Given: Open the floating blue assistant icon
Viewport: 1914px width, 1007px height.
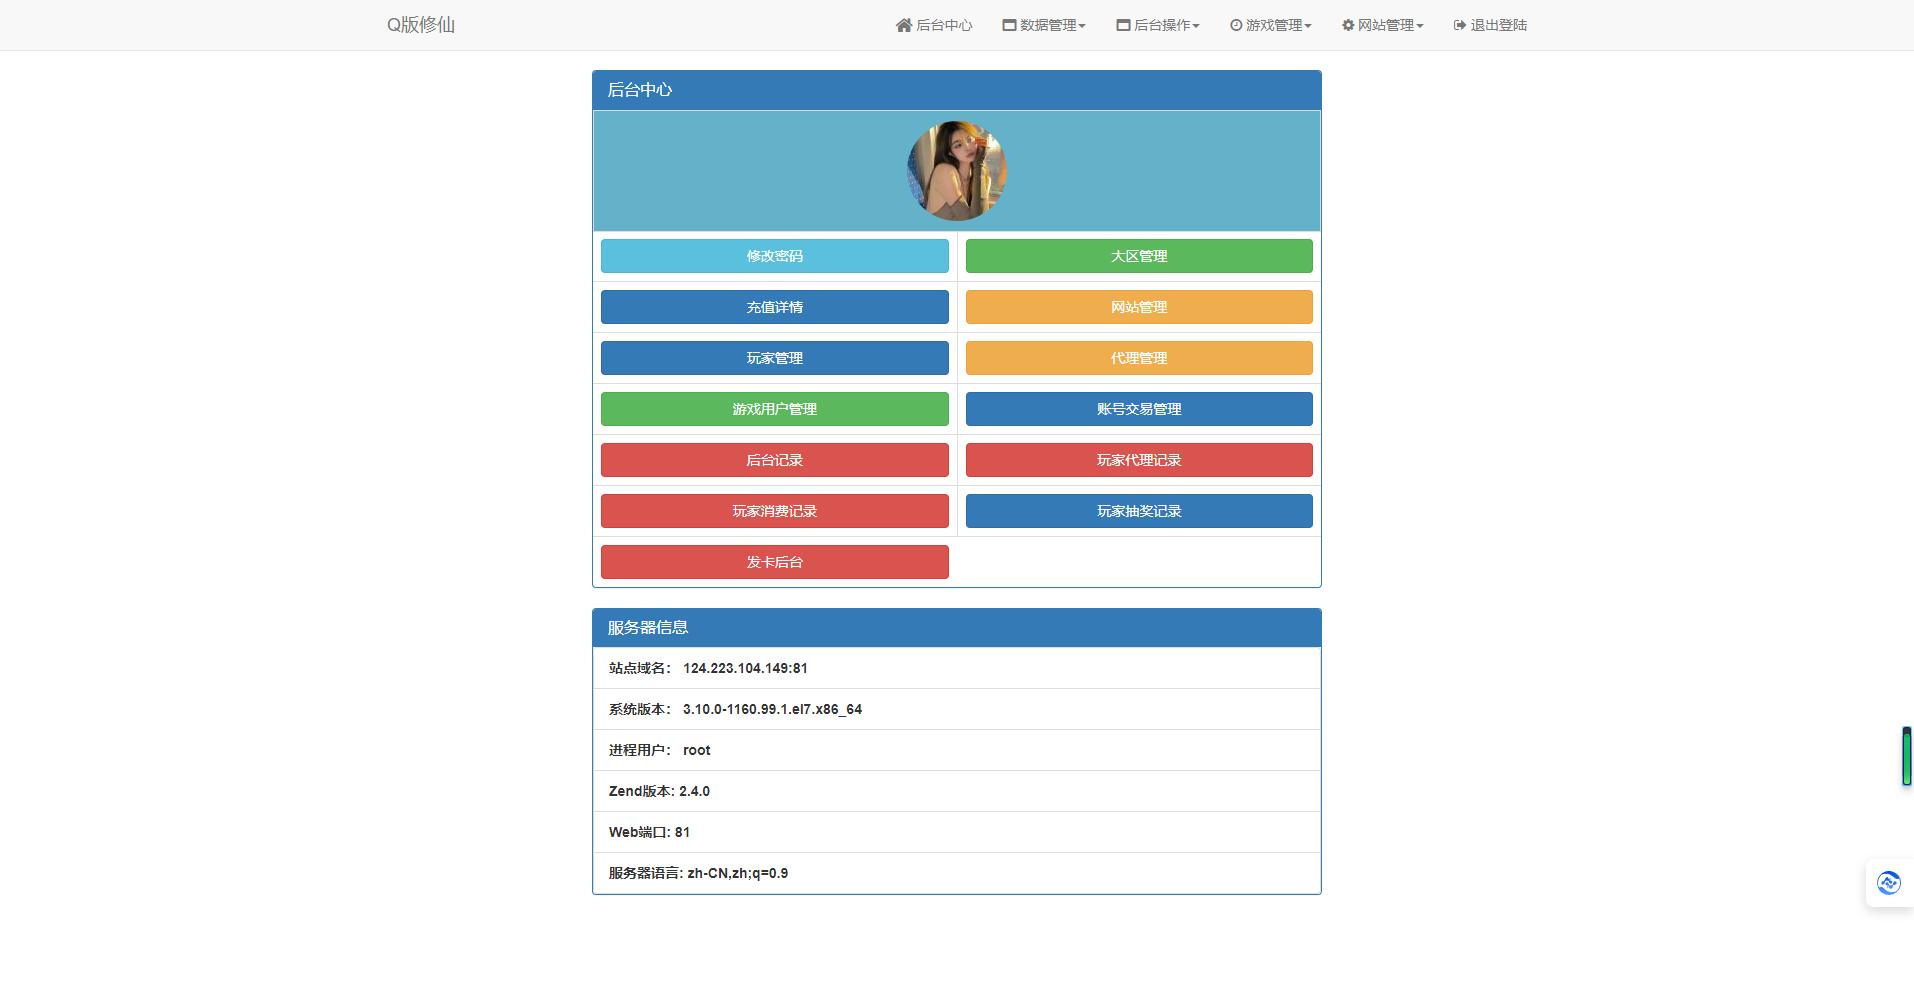Looking at the screenshot, I should (x=1888, y=883).
